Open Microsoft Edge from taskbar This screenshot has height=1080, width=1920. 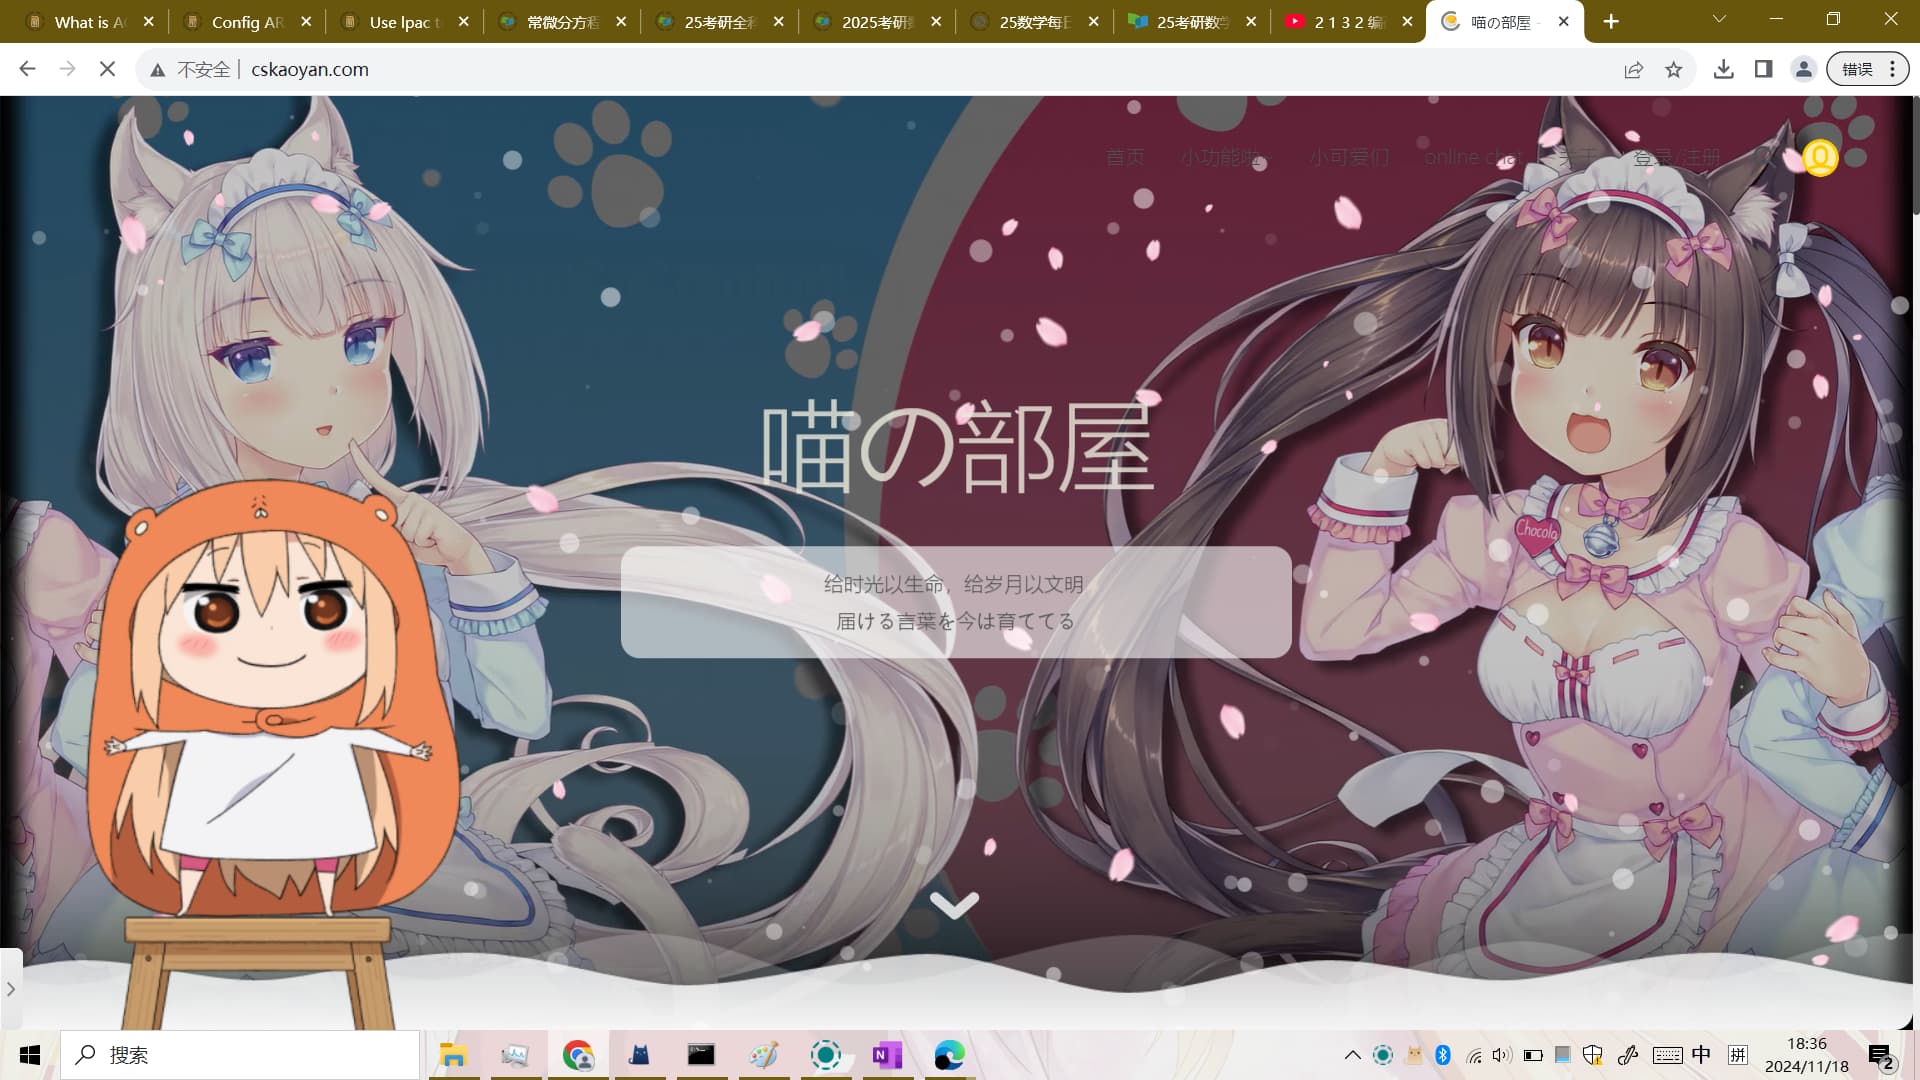click(949, 1055)
